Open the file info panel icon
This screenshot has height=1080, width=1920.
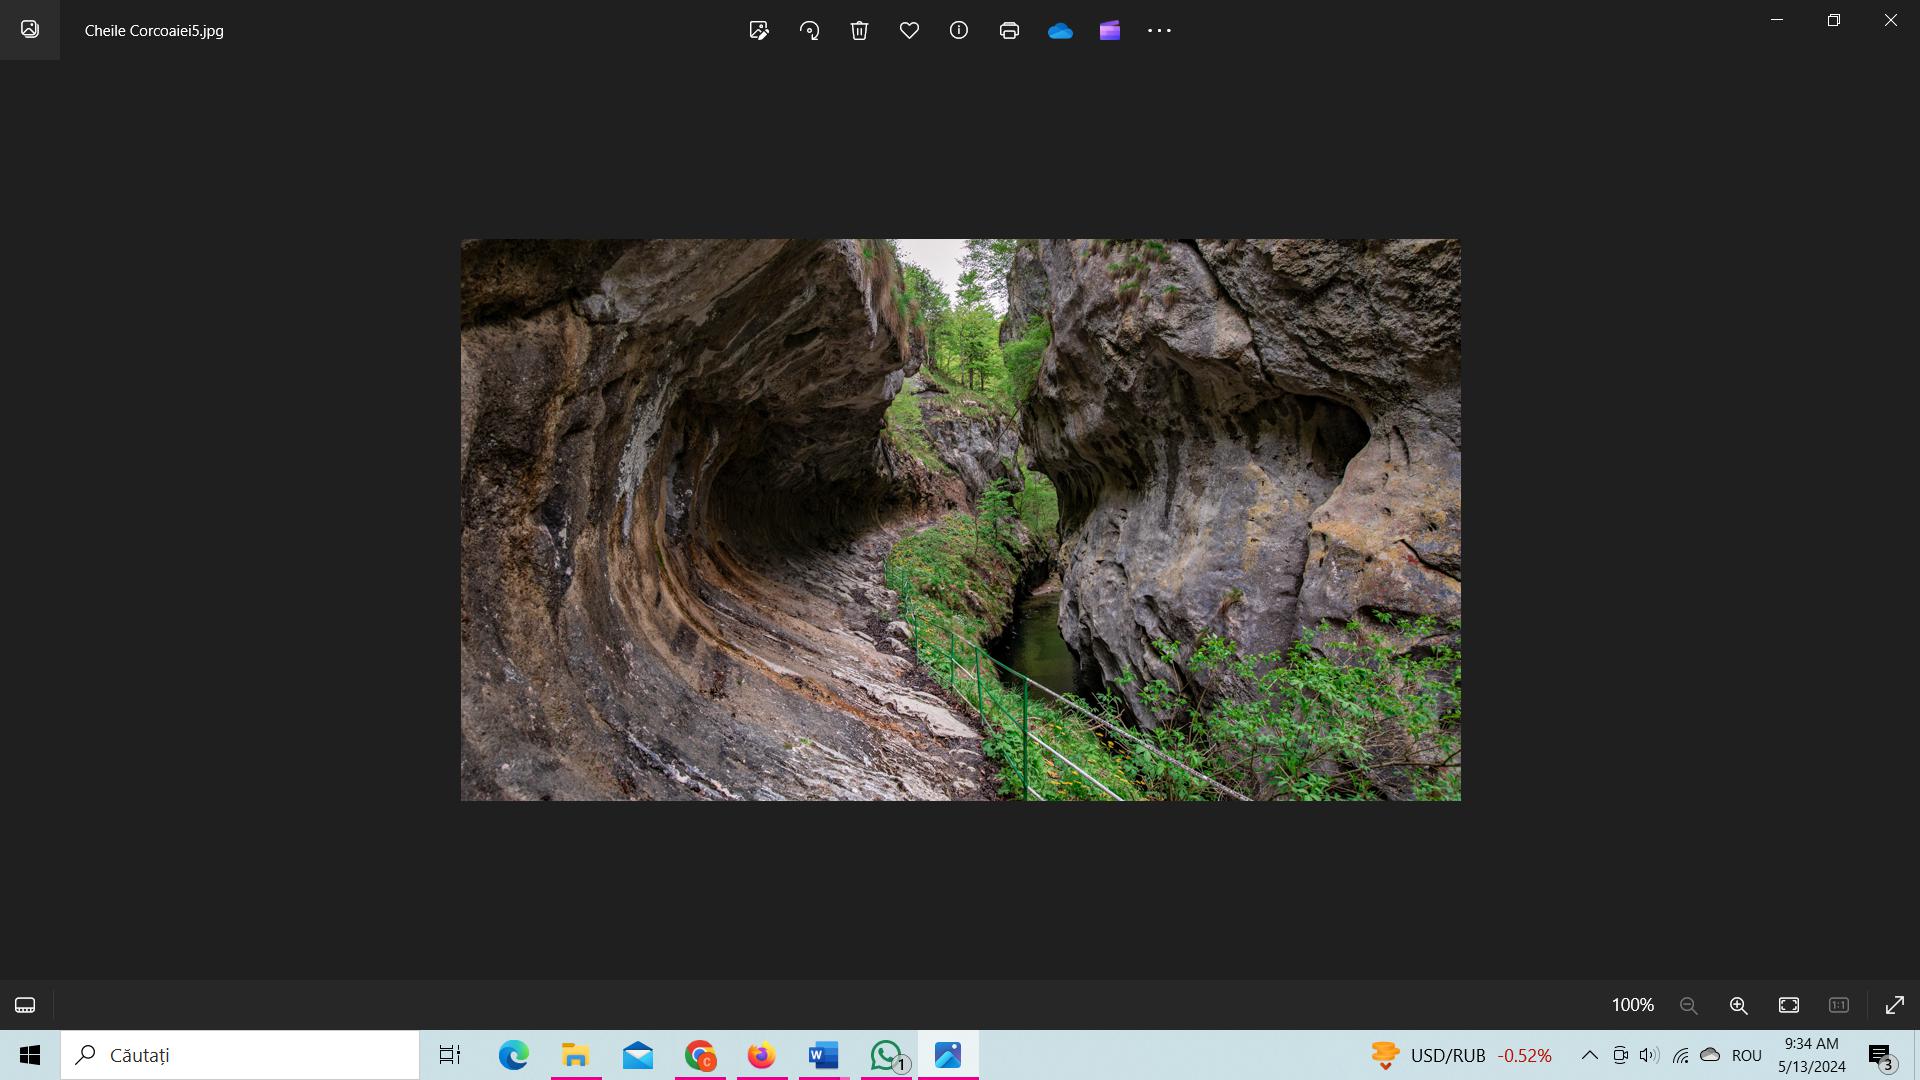[x=959, y=30]
